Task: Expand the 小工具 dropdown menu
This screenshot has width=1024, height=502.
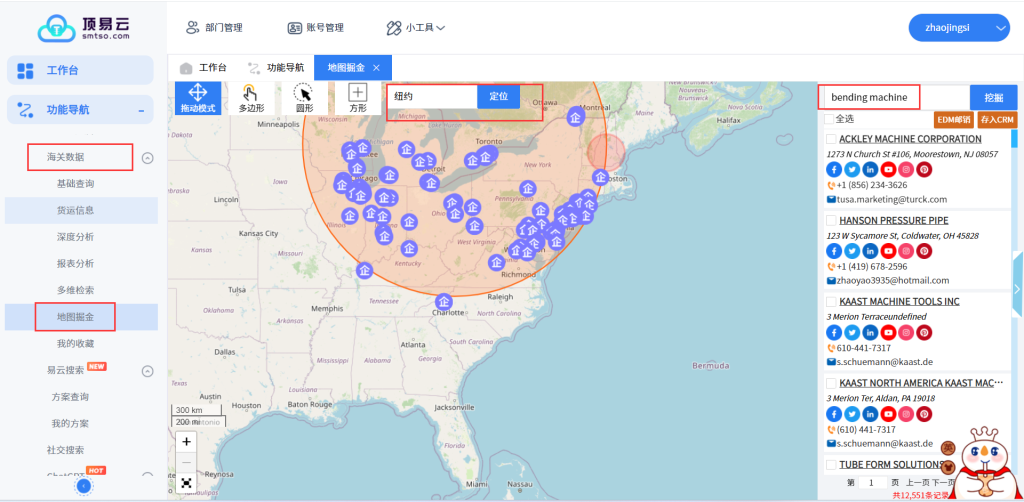Action: [415, 28]
